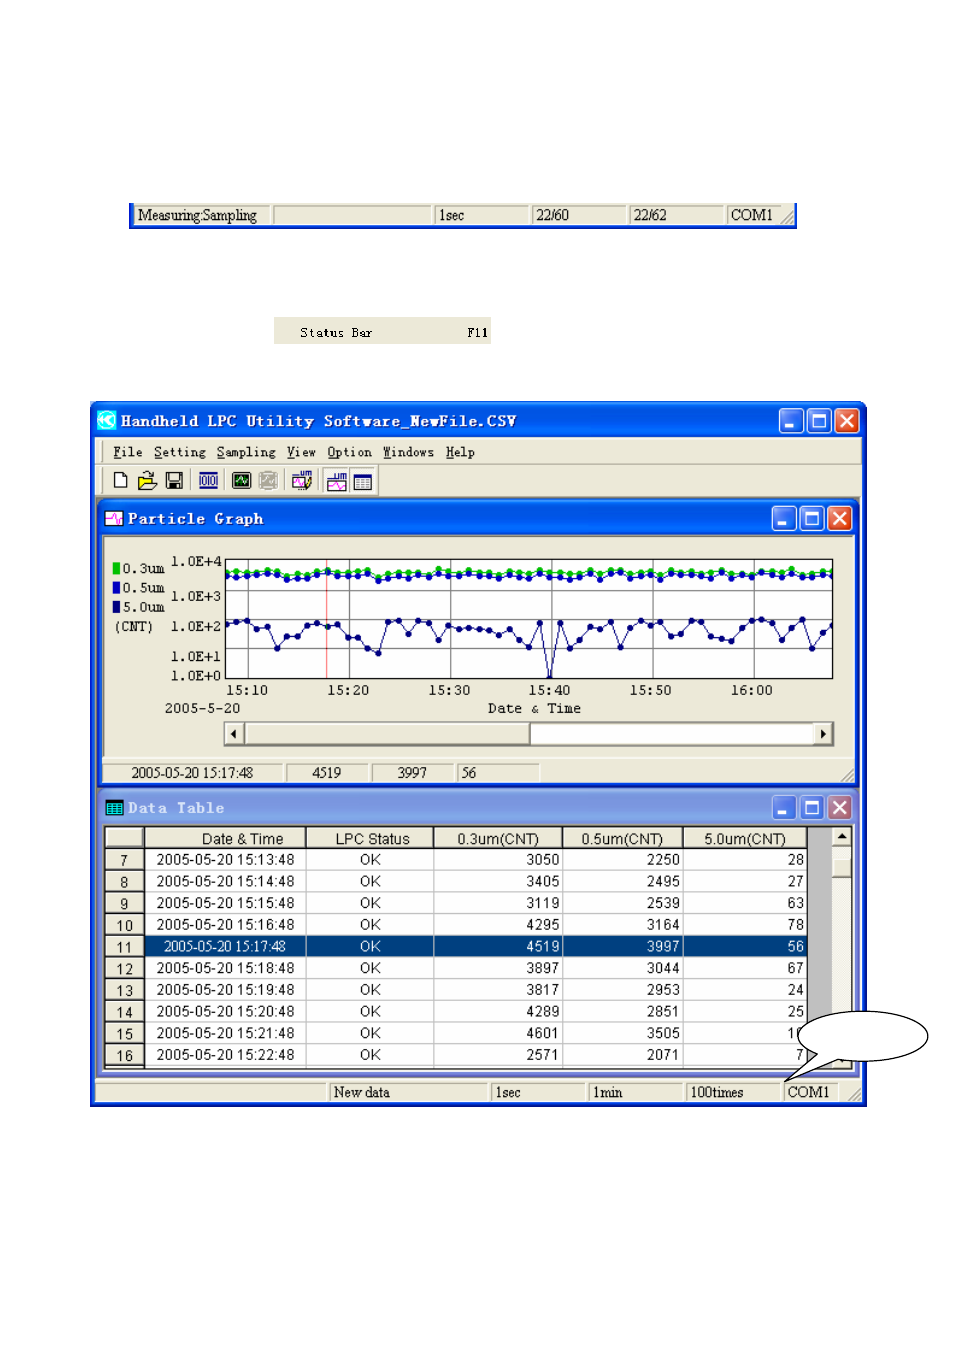Viewport: 954px width, 1350px height.
Task: Click the red time cursor line in graph
Action: click(x=327, y=620)
